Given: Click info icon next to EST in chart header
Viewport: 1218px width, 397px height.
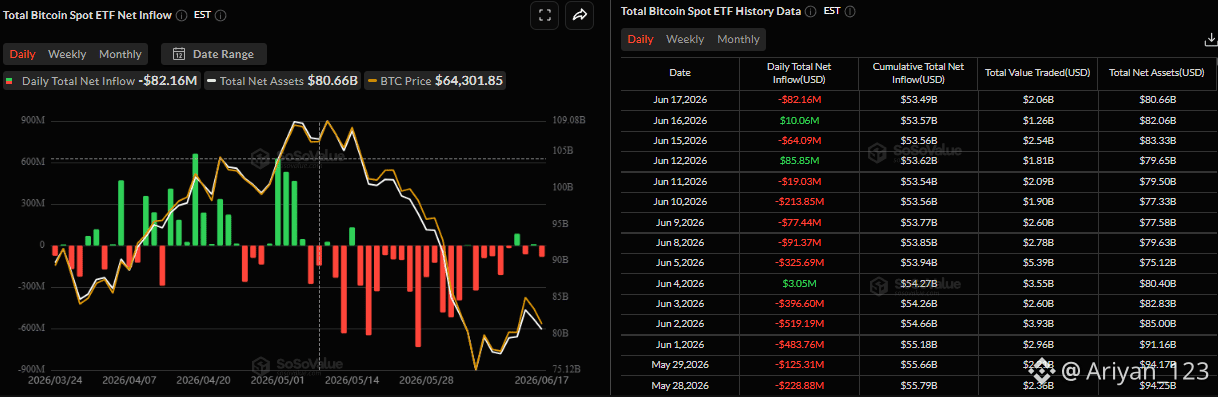Looking at the screenshot, I should point(220,16).
